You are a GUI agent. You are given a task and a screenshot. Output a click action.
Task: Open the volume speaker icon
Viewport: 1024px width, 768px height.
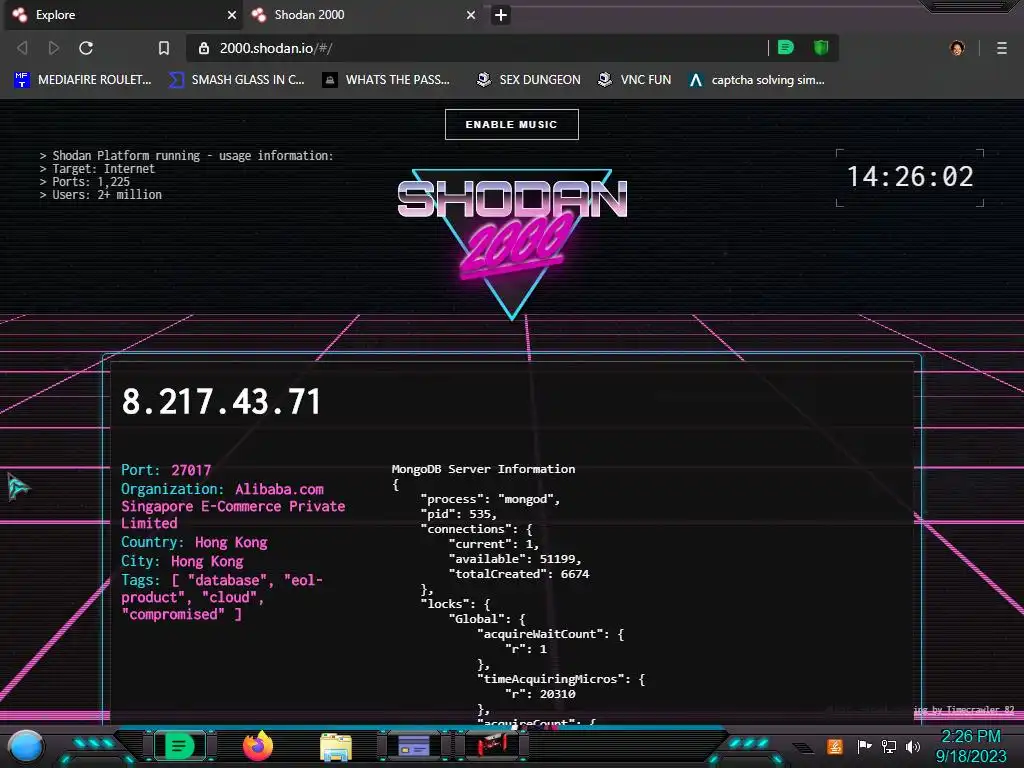[x=913, y=746]
